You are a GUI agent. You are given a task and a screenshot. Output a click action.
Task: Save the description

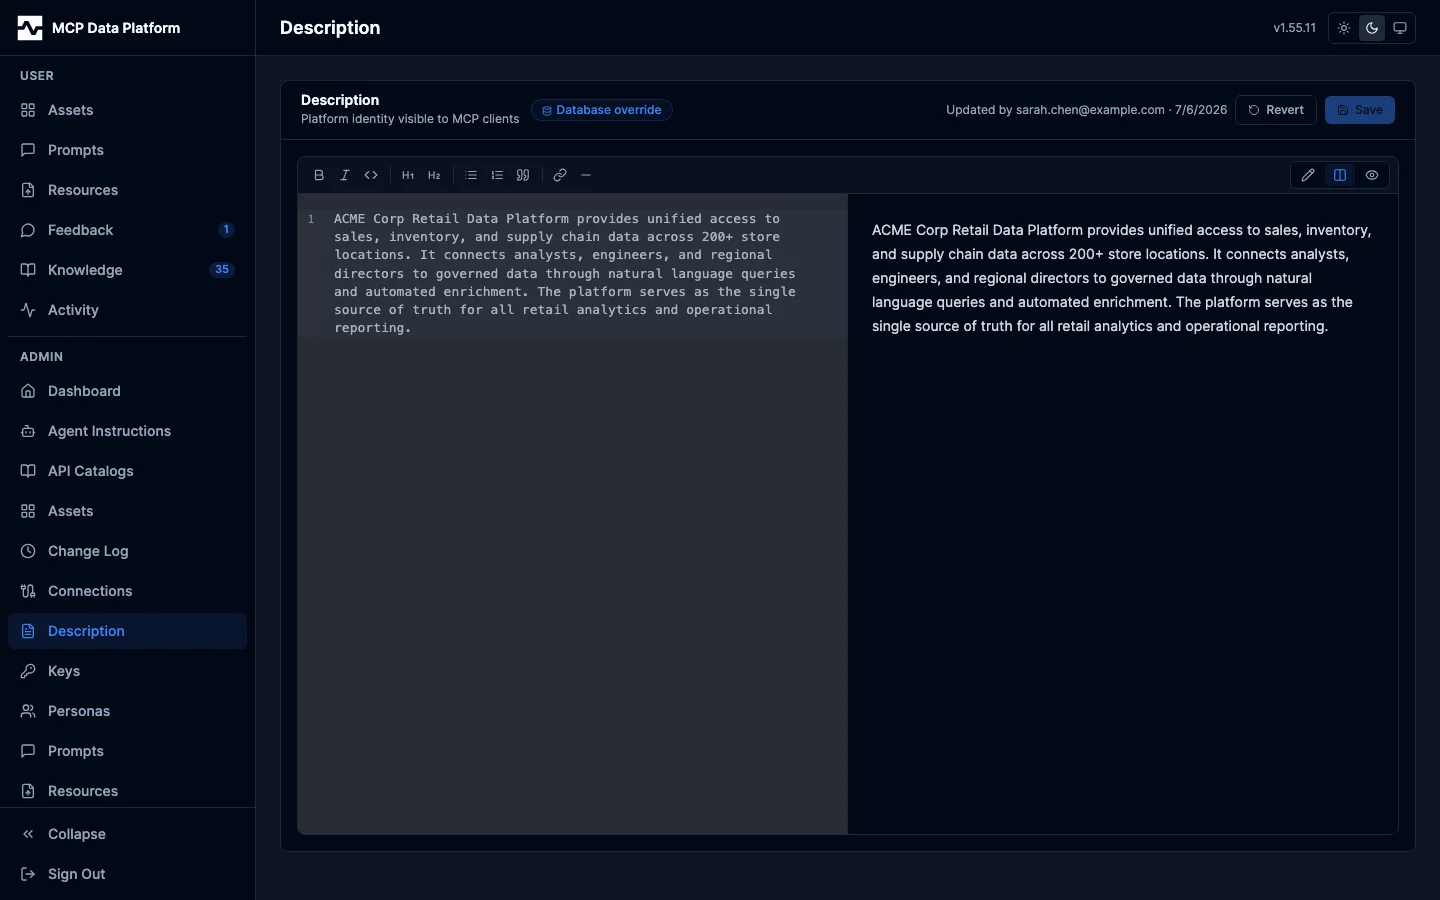(x=1360, y=110)
